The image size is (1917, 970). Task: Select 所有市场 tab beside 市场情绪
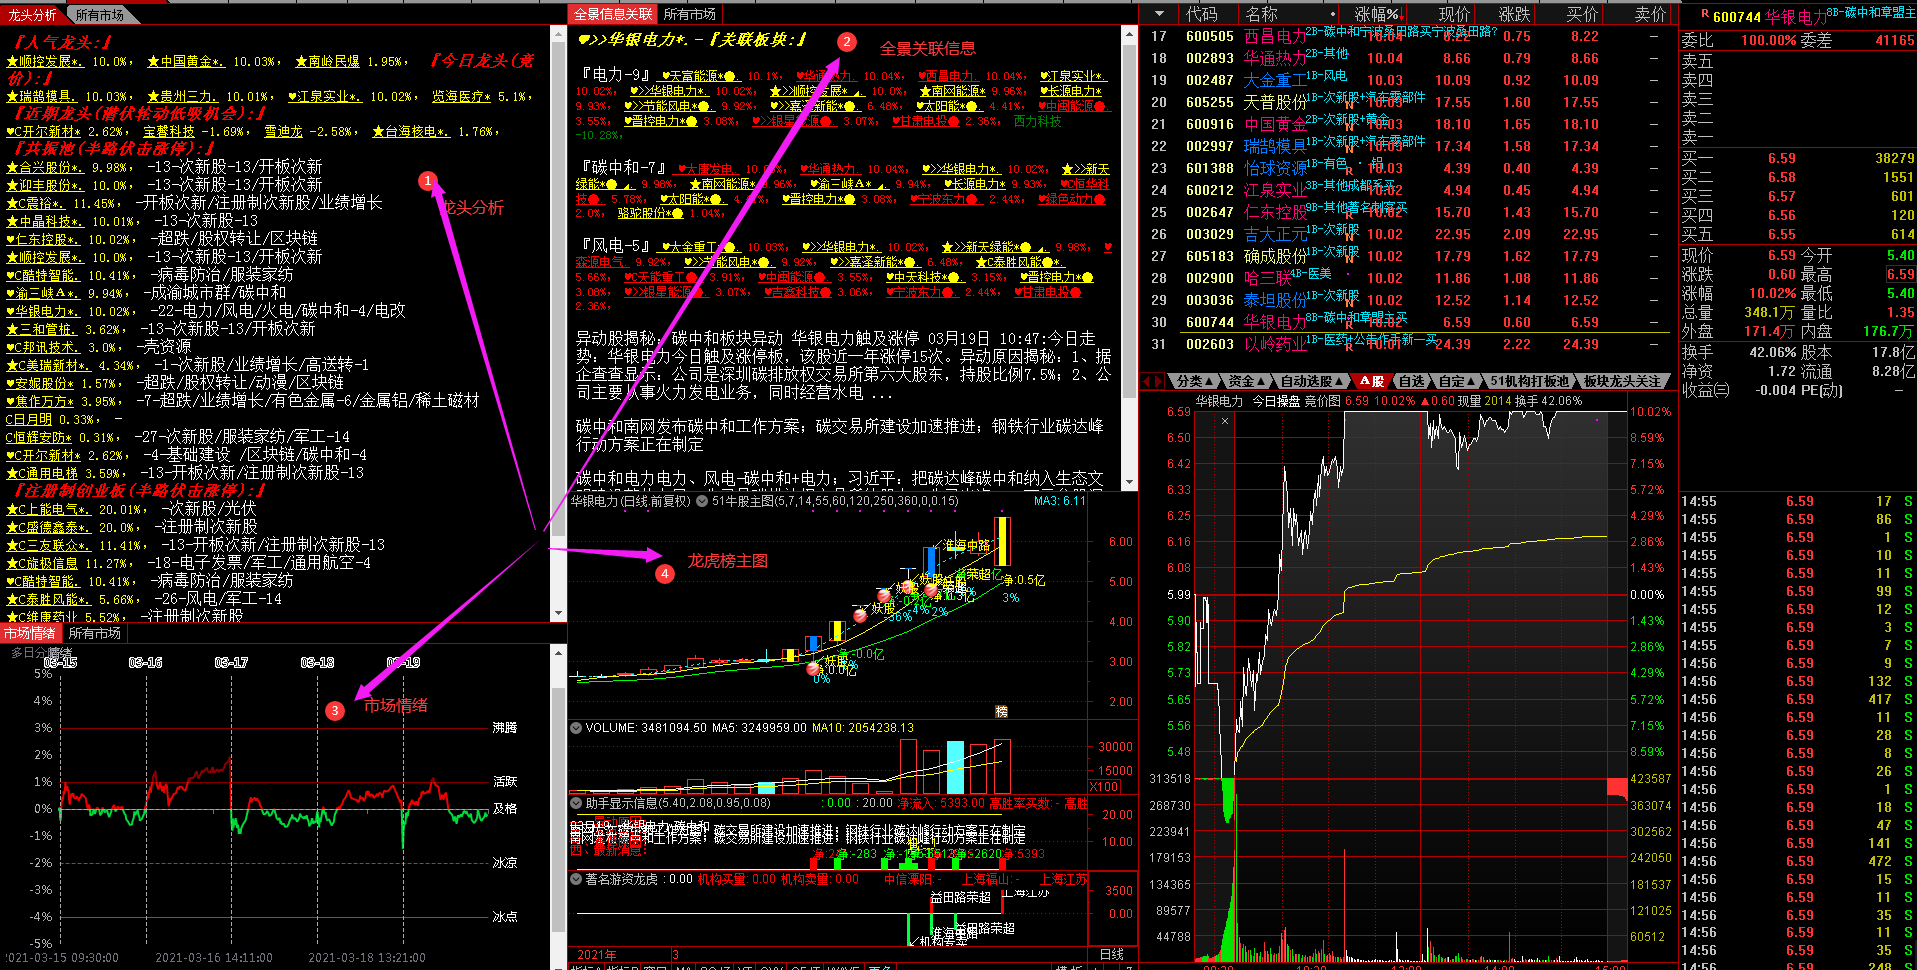[x=95, y=633]
